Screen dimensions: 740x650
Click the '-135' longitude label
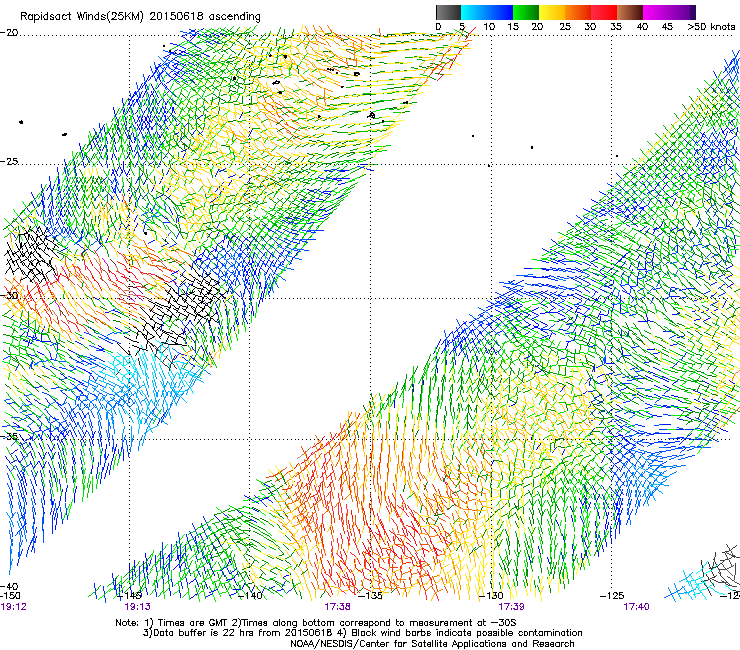[x=370, y=596]
